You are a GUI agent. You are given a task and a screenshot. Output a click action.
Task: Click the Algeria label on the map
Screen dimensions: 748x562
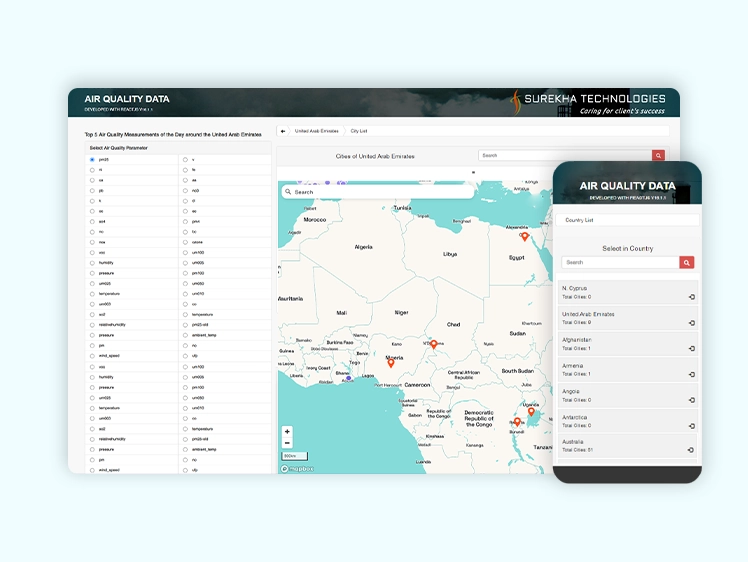(x=364, y=247)
